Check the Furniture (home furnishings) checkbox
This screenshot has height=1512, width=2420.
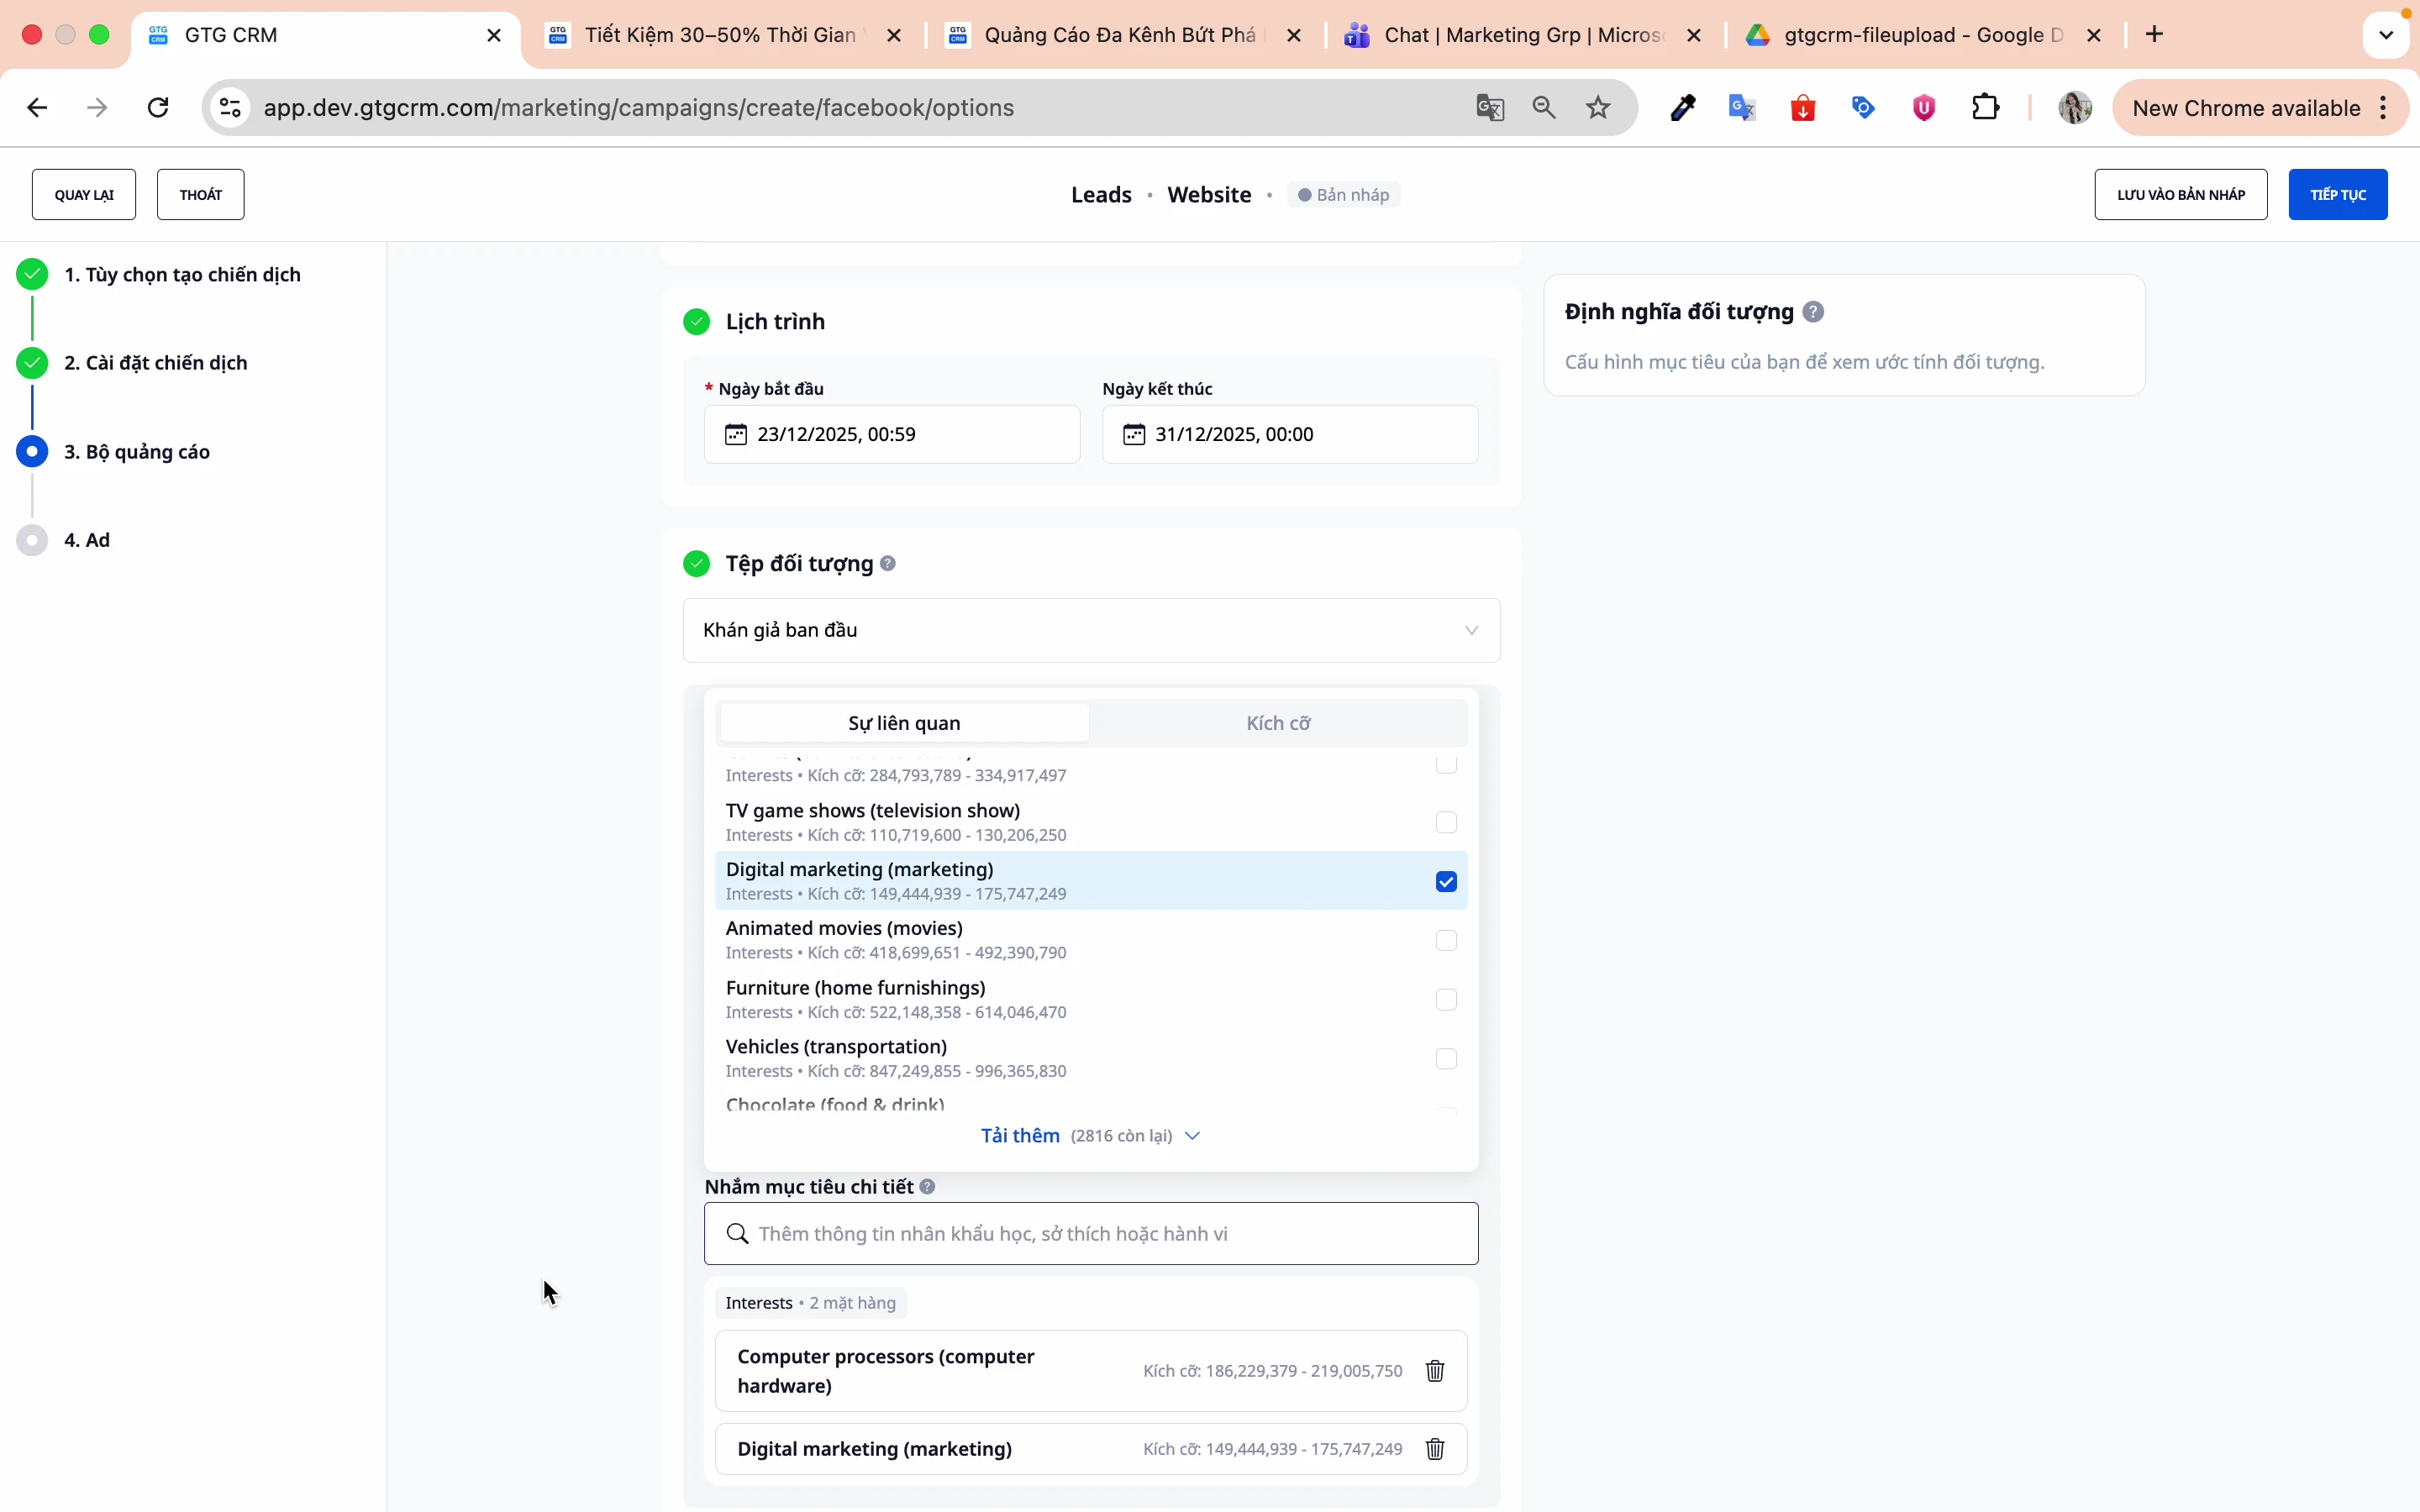point(1446,999)
